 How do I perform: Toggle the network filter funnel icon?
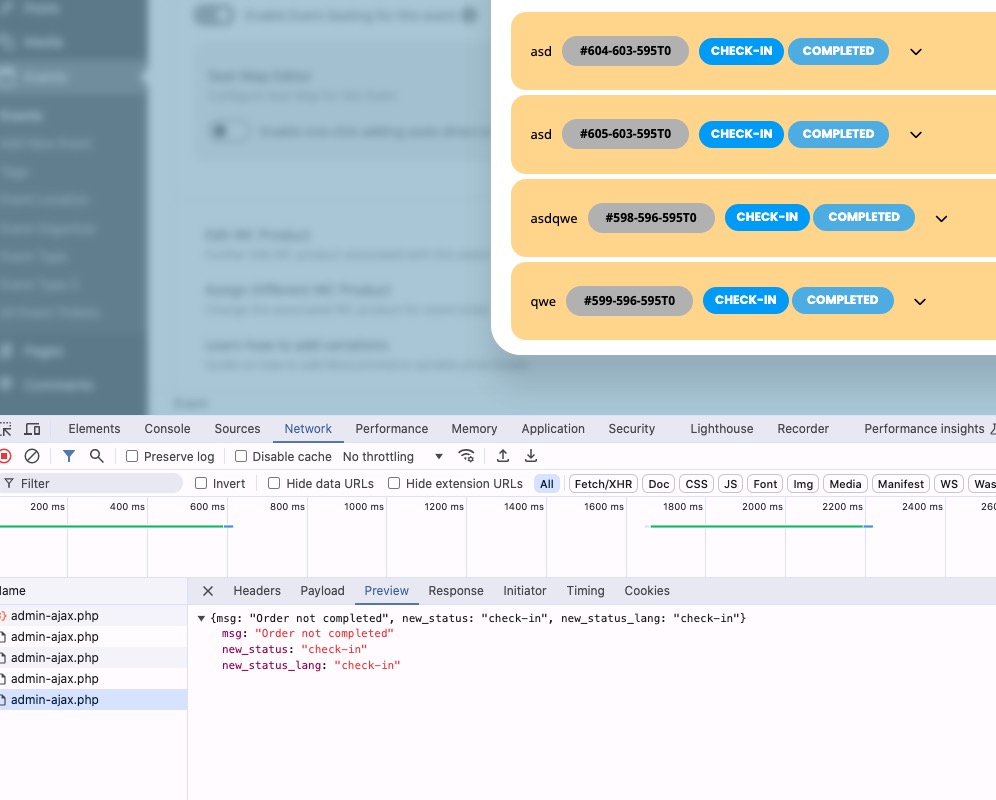pyautogui.click(x=69, y=456)
